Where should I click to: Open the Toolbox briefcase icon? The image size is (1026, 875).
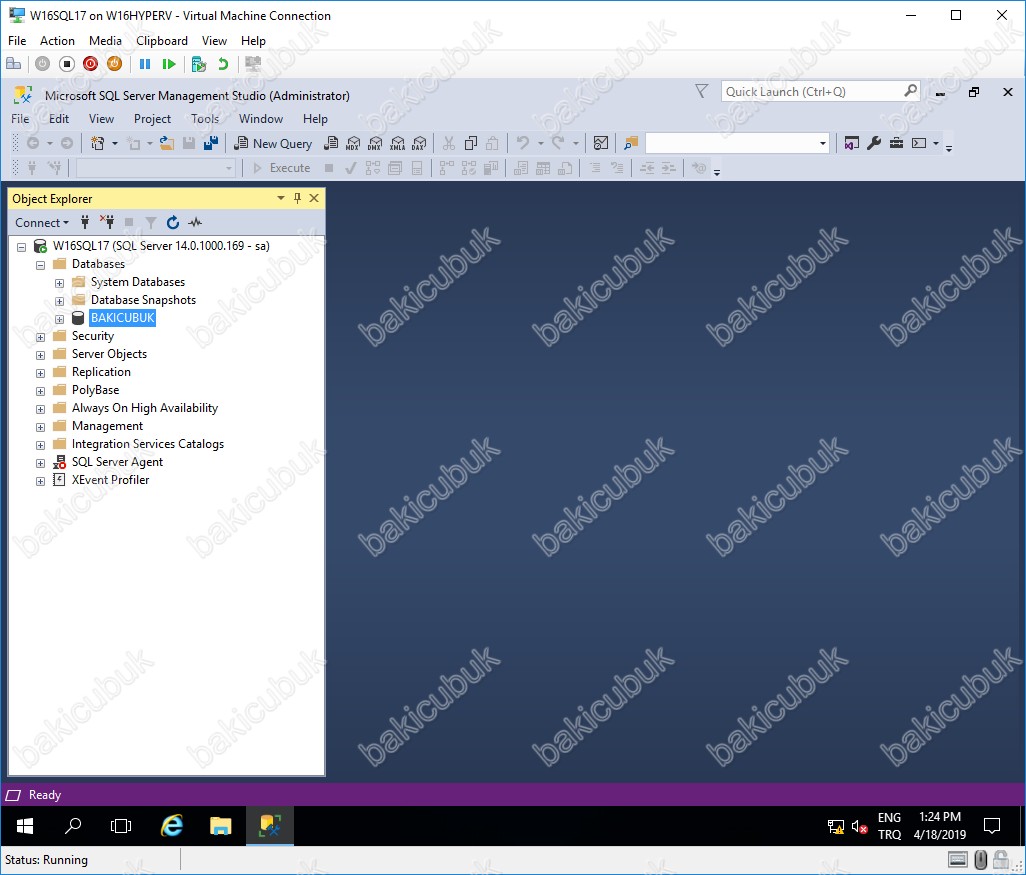[x=896, y=143]
